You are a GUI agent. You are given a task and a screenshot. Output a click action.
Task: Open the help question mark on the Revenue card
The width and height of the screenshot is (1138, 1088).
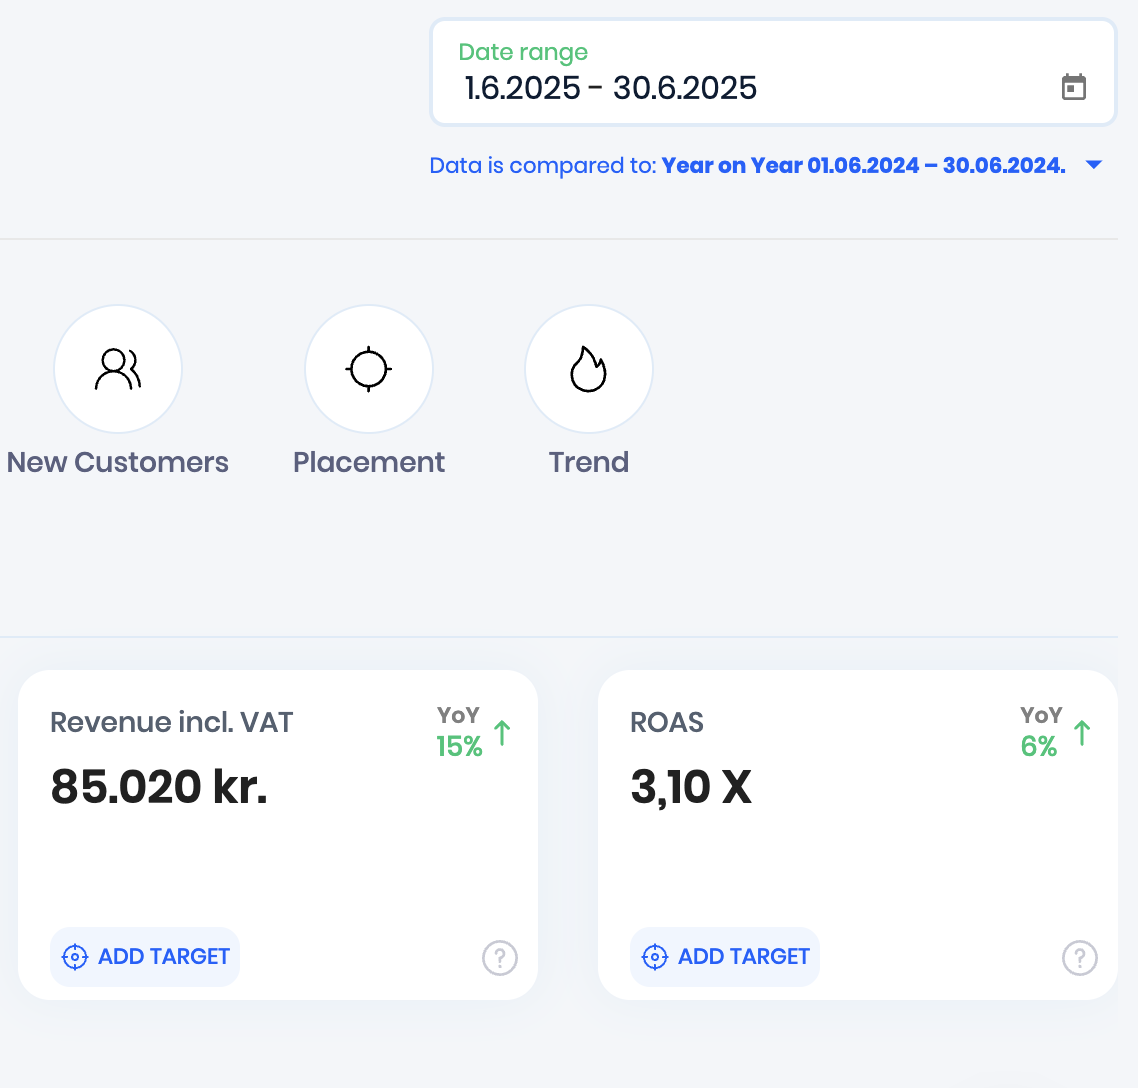(x=499, y=957)
